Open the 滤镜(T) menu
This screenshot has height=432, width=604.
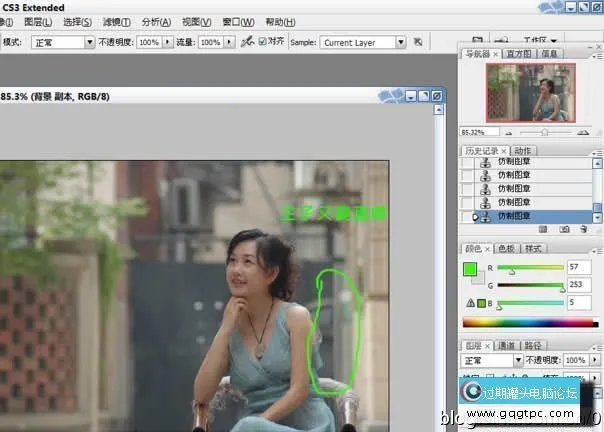point(117,22)
